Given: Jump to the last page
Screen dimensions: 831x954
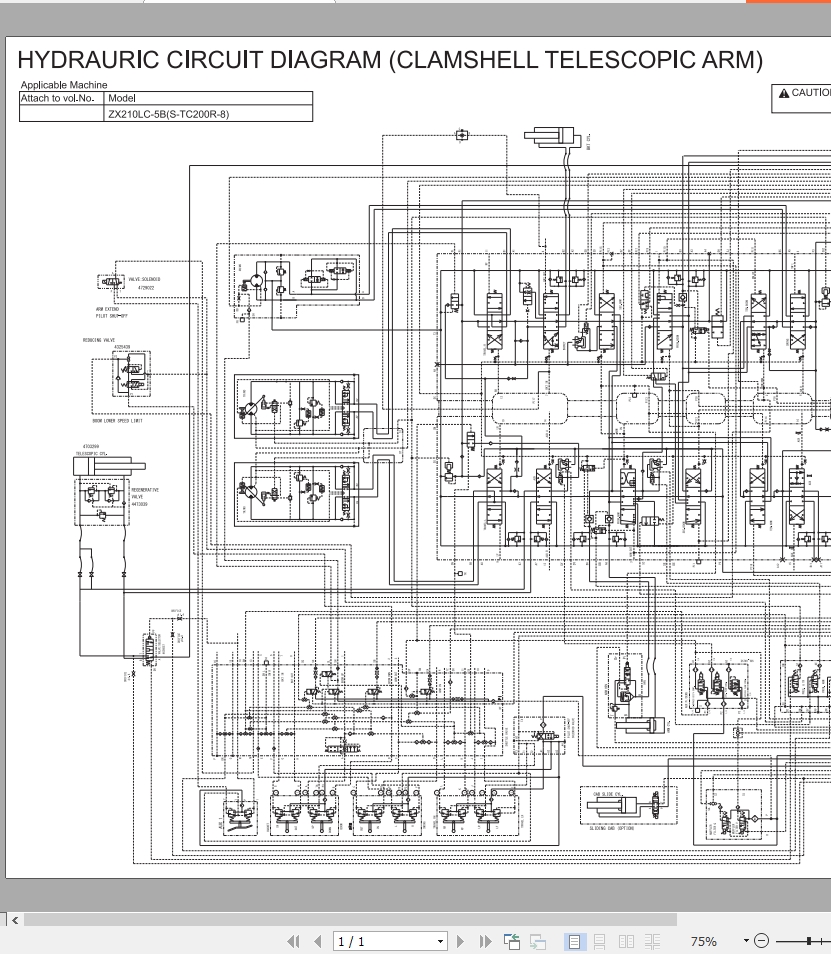Looking at the screenshot, I should (x=485, y=942).
